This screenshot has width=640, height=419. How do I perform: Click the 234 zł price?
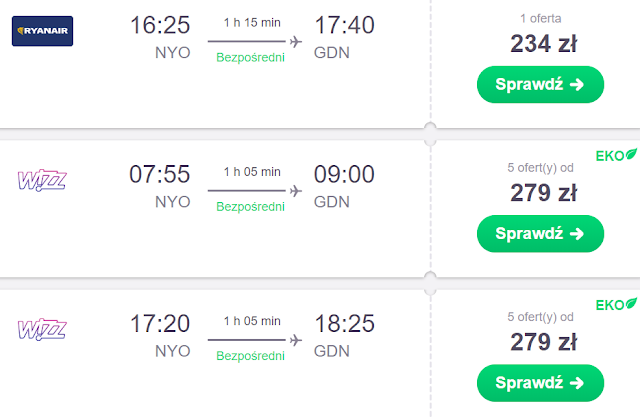541,42
